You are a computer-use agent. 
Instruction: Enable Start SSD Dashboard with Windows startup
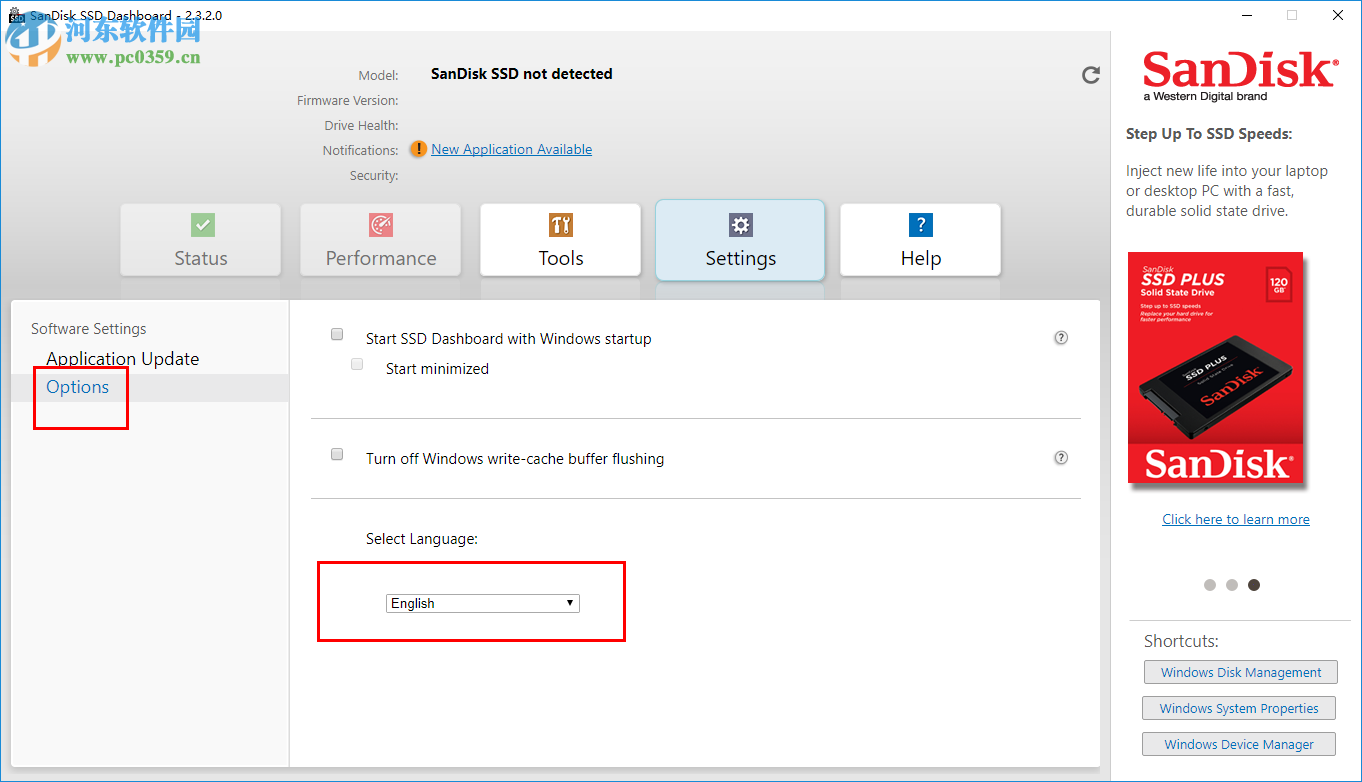point(337,335)
